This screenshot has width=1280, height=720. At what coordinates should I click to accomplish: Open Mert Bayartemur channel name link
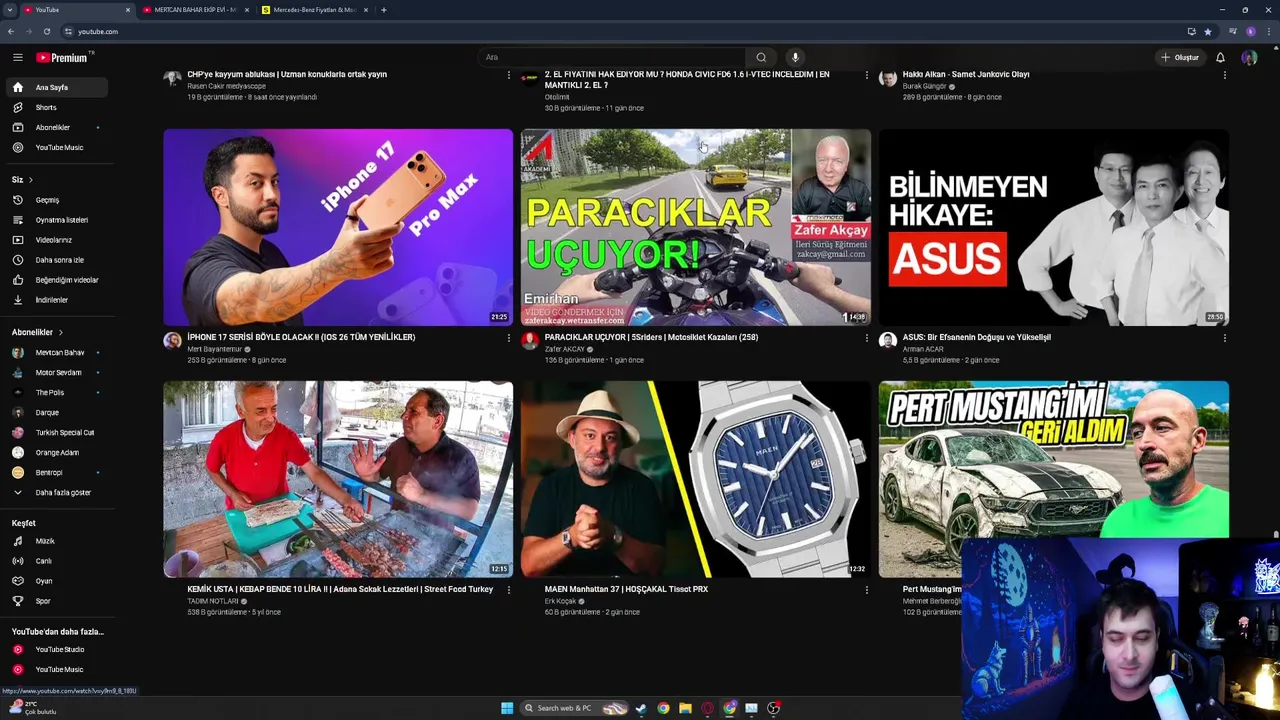214,349
